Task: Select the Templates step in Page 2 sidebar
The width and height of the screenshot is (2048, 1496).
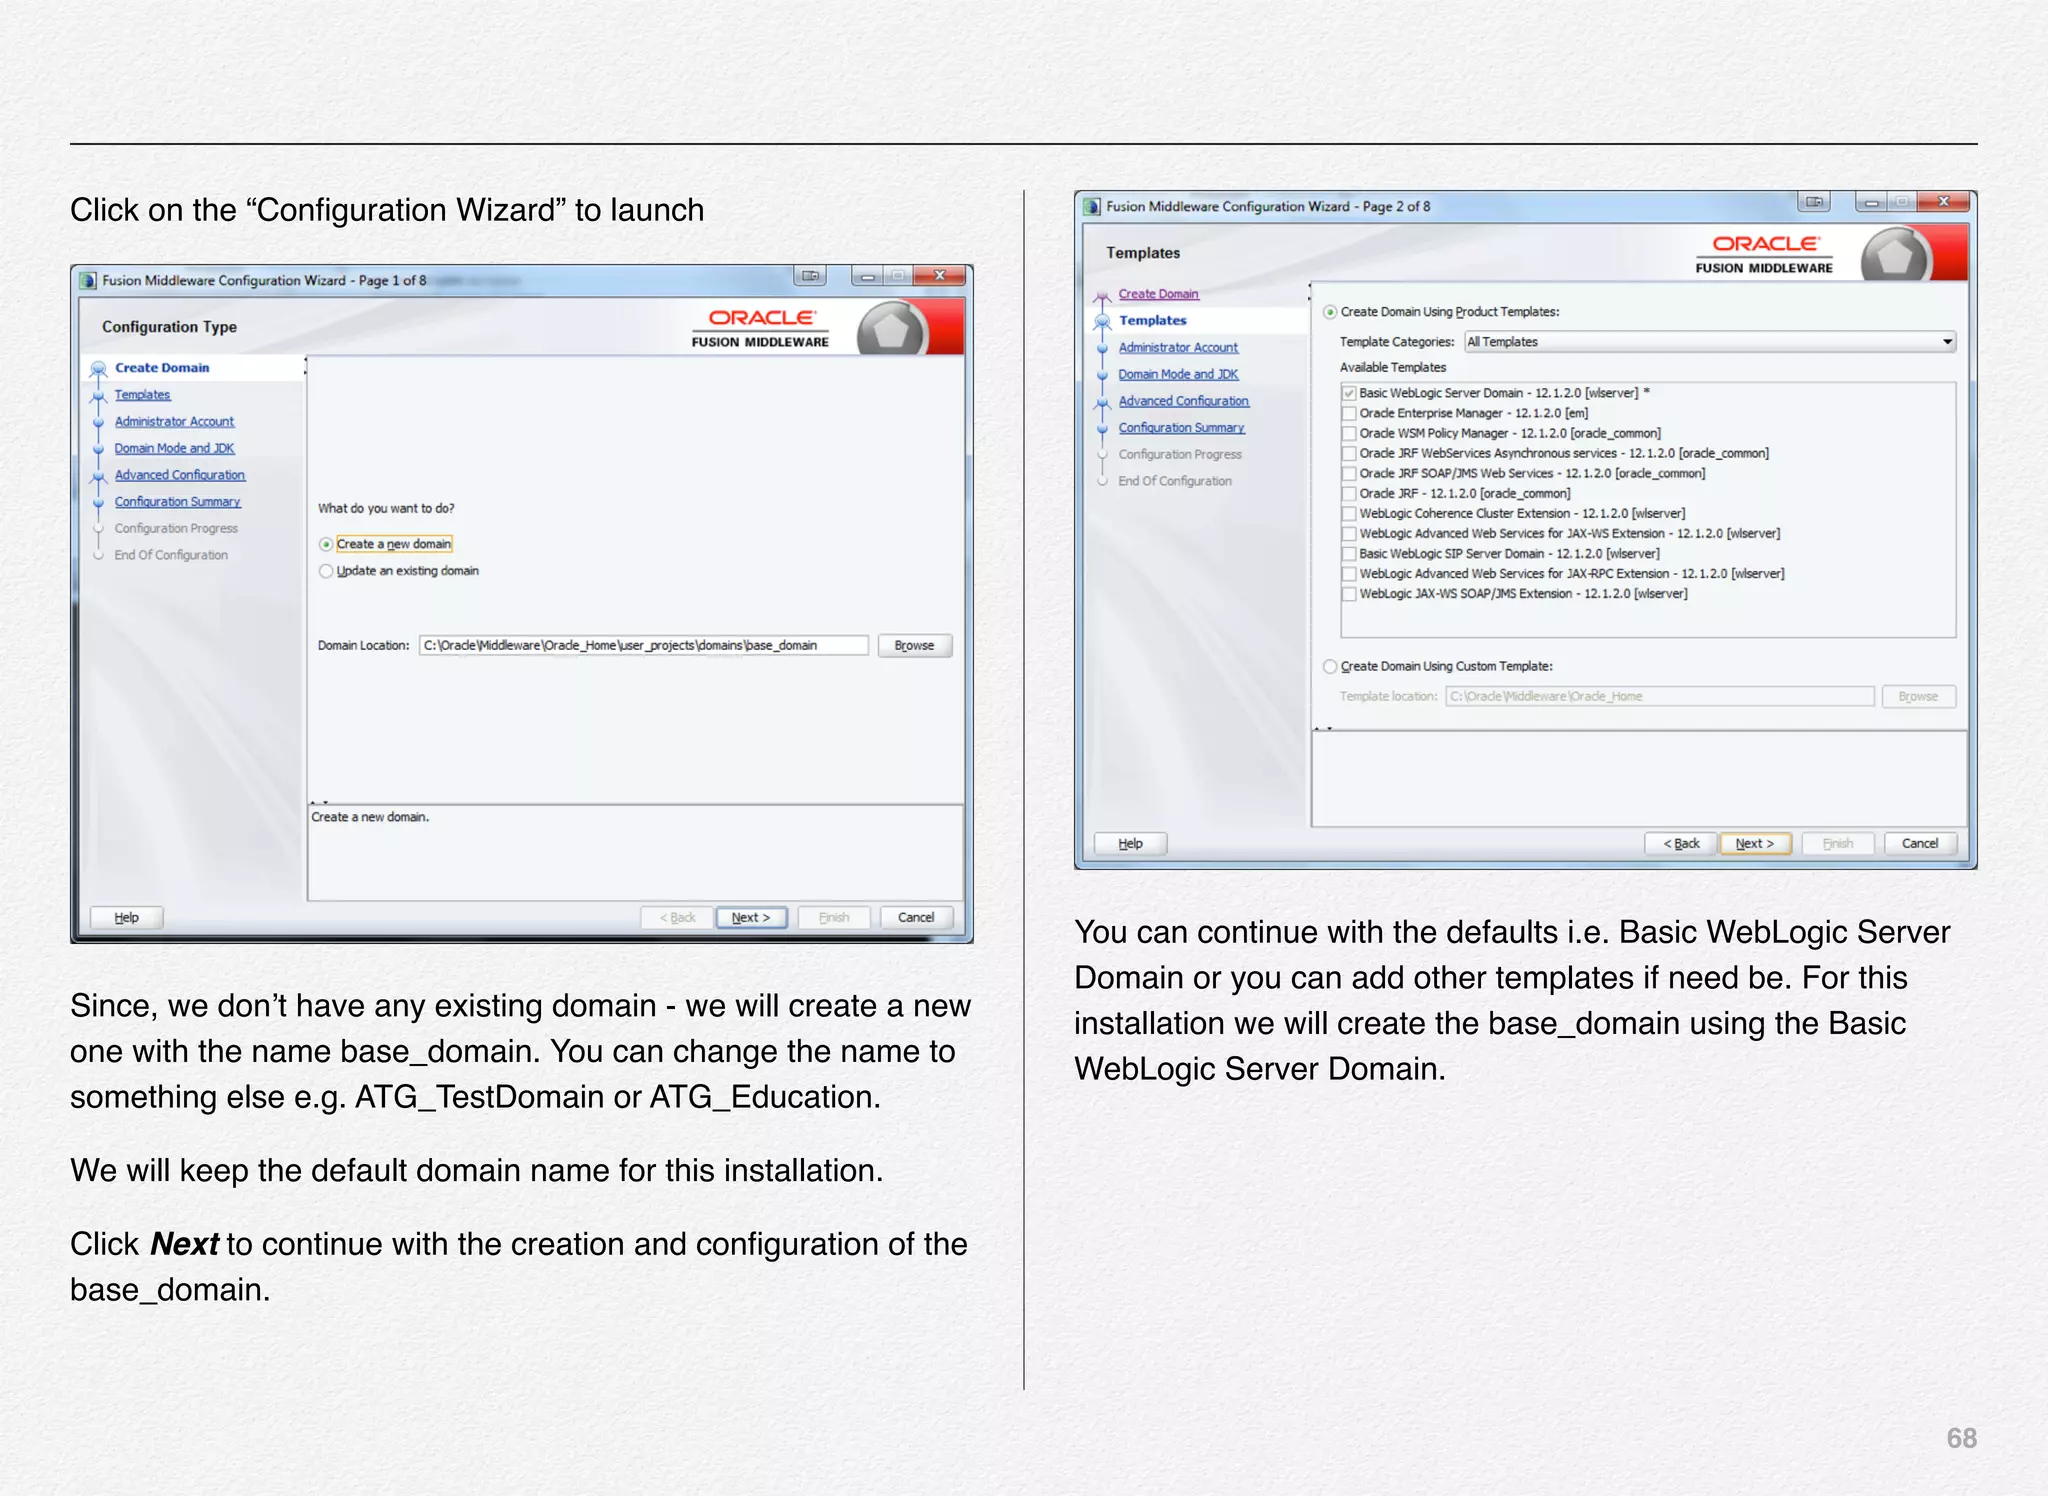Action: tap(1152, 320)
